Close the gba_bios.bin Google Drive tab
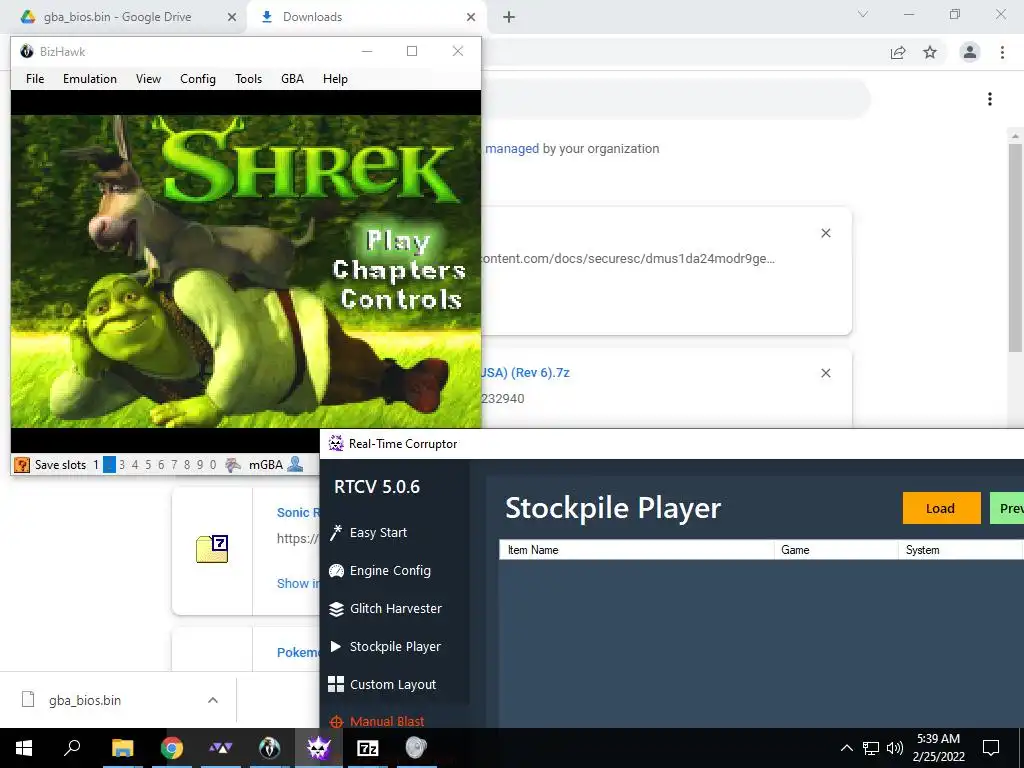 coord(231,18)
